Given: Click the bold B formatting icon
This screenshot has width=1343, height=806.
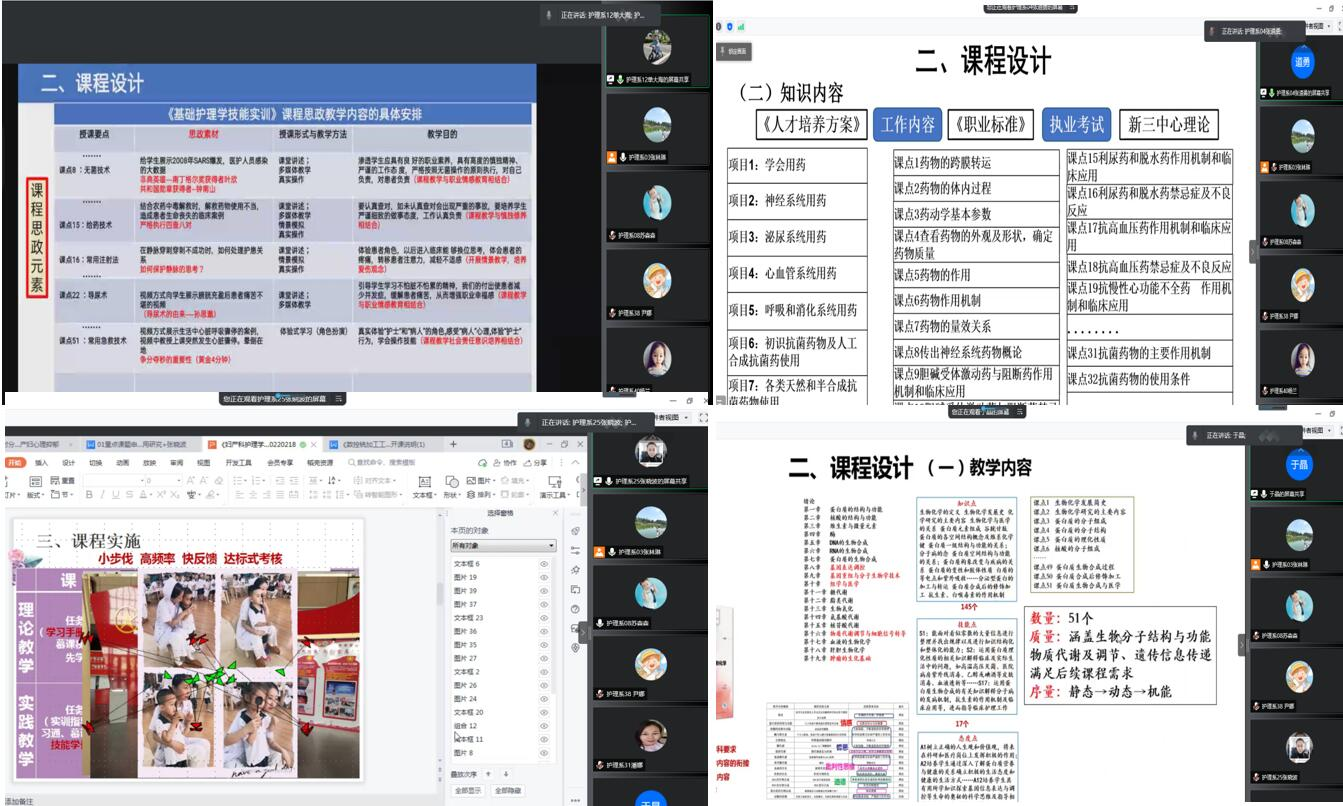Looking at the screenshot, I should pos(89,495).
